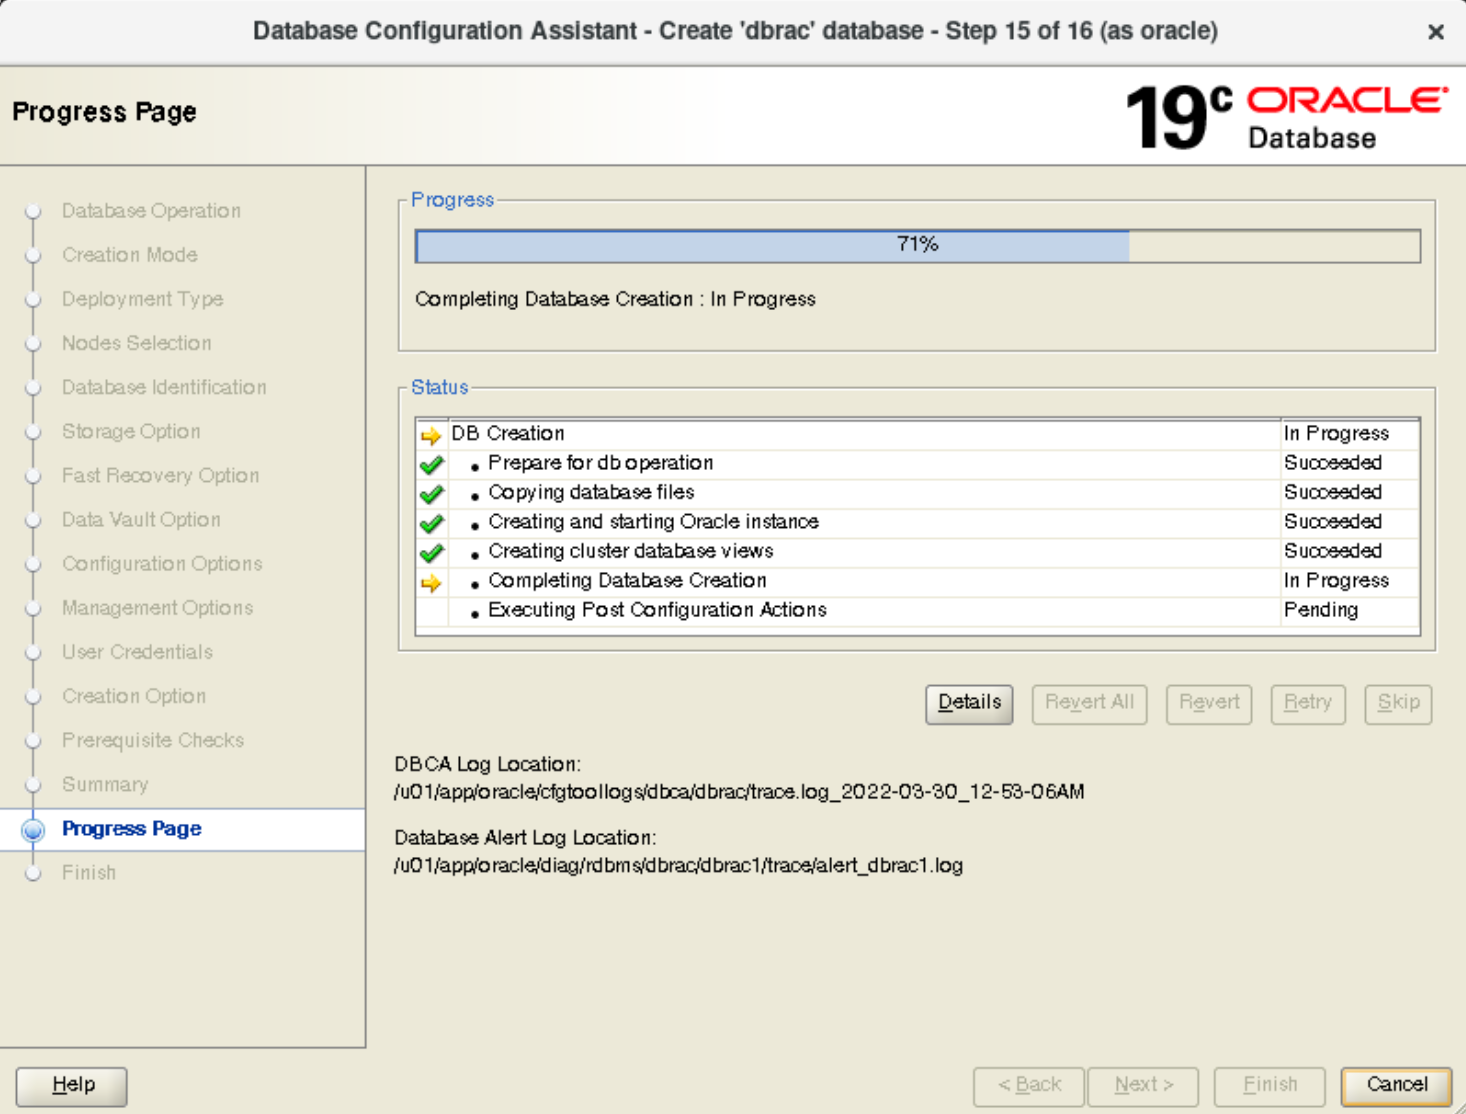Click green checkmark next to Copying database files
Screen dimensions: 1466x1114
pos(432,494)
